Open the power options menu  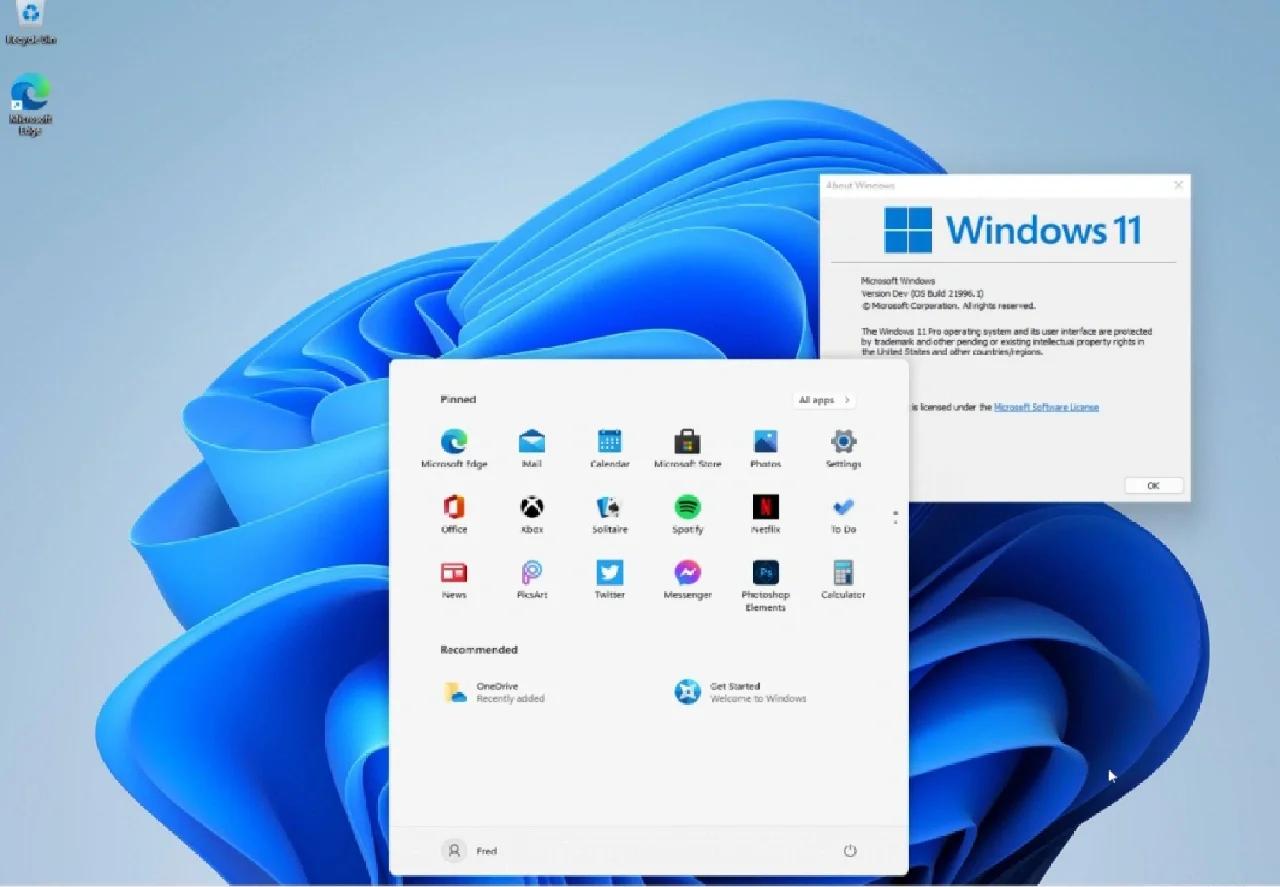pyautogui.click(x=850, y=850)
